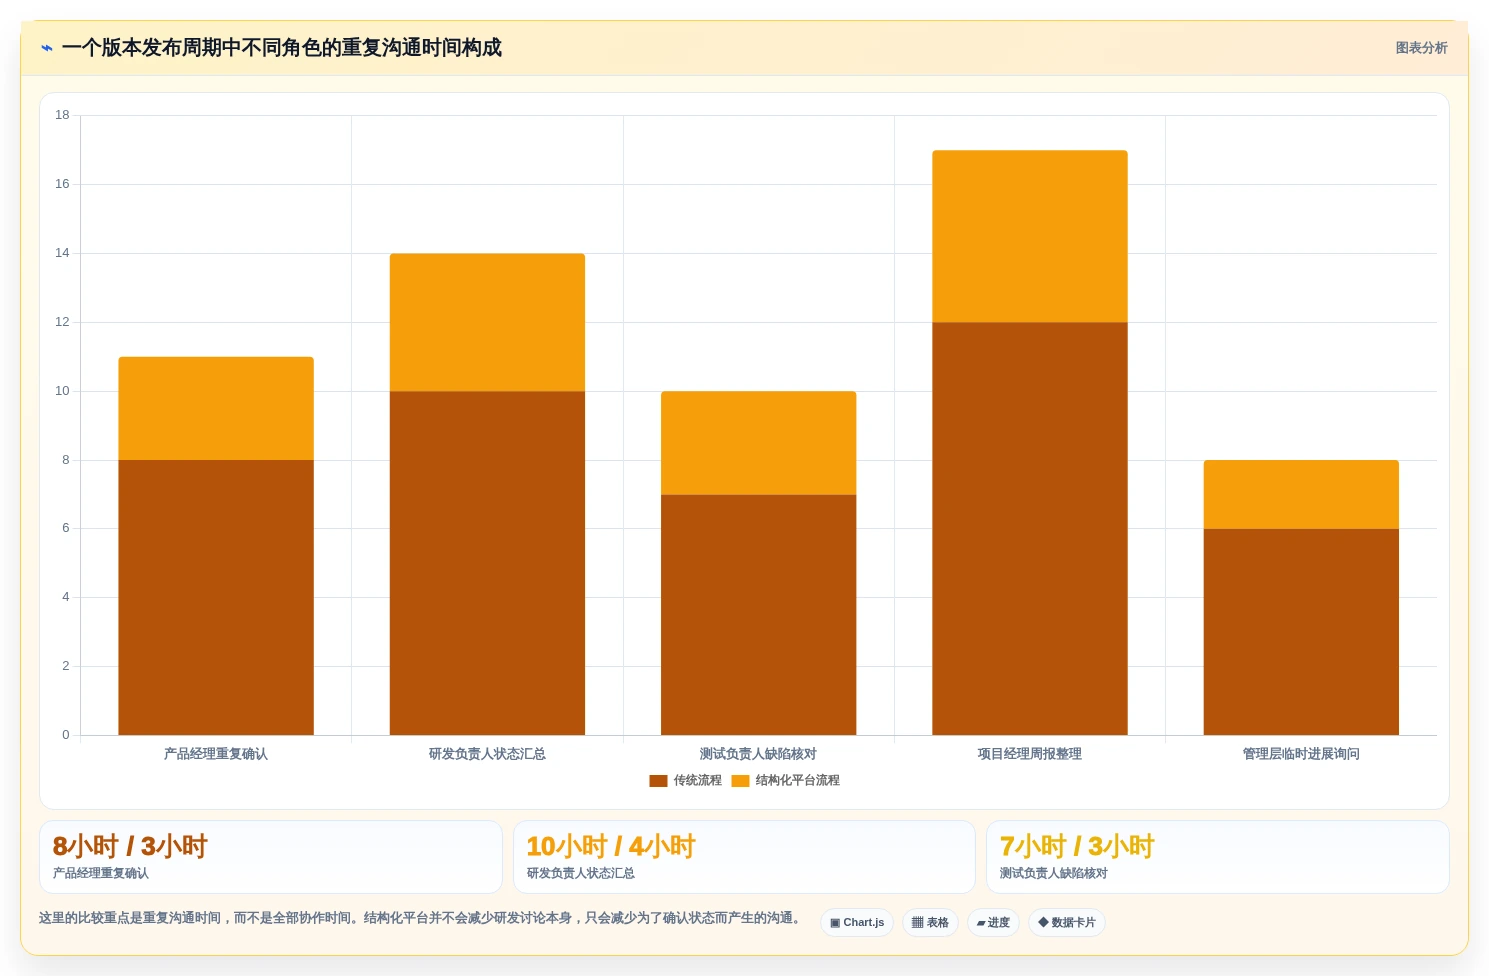The image size is (1489, 976).
Task: Click the 传统流程 bar segment for 研发负责人状态汇总
Action: pos(487,563)
